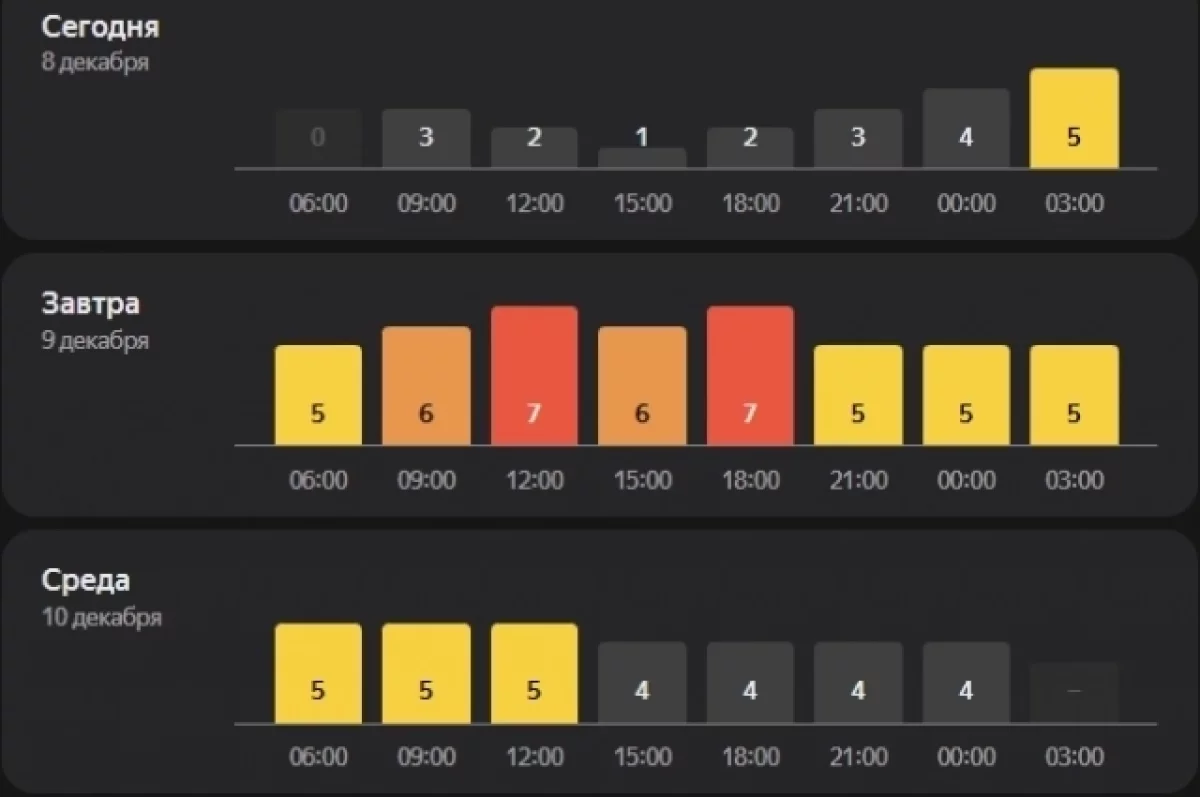The width and height of the screenshot is (1200, 797).
Task: Select the orange 09:00 bar under Завтра
Action: pos(426,386)
